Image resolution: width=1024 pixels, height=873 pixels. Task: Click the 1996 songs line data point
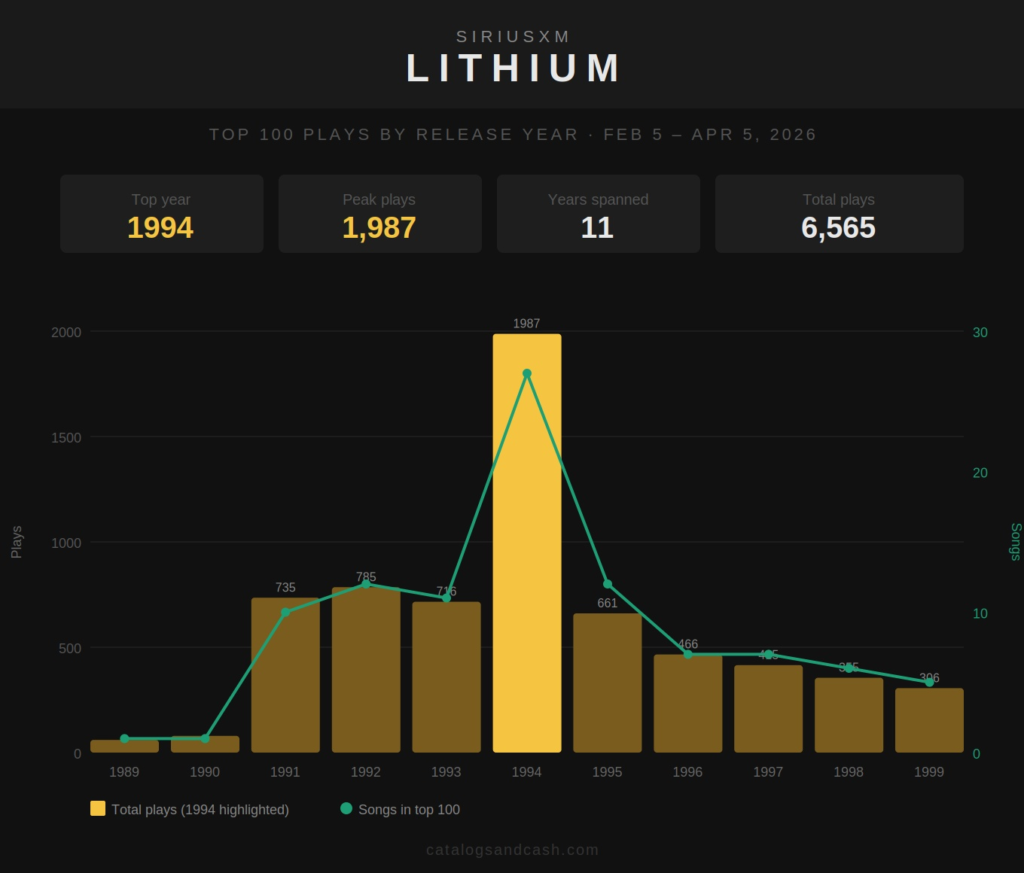tap(688, 654)
